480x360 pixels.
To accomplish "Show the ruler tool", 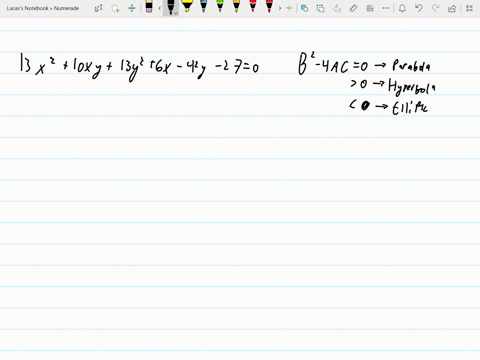I will tap(353, 8).
